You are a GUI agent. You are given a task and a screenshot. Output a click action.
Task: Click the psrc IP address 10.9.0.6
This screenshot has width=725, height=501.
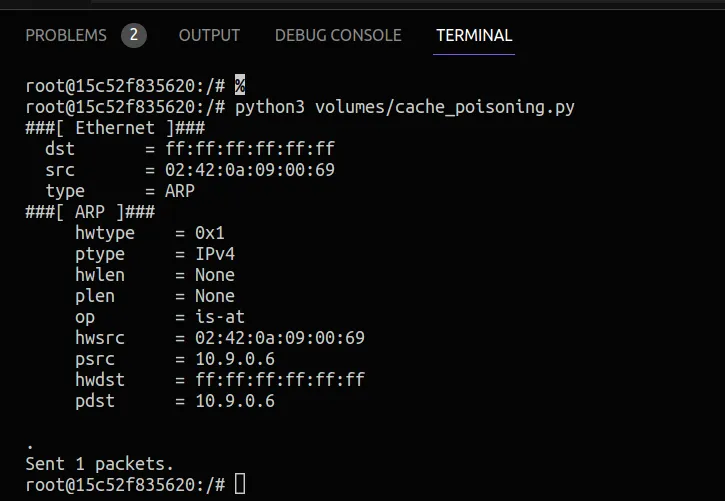pyautogui.click(x=235, y=359)
